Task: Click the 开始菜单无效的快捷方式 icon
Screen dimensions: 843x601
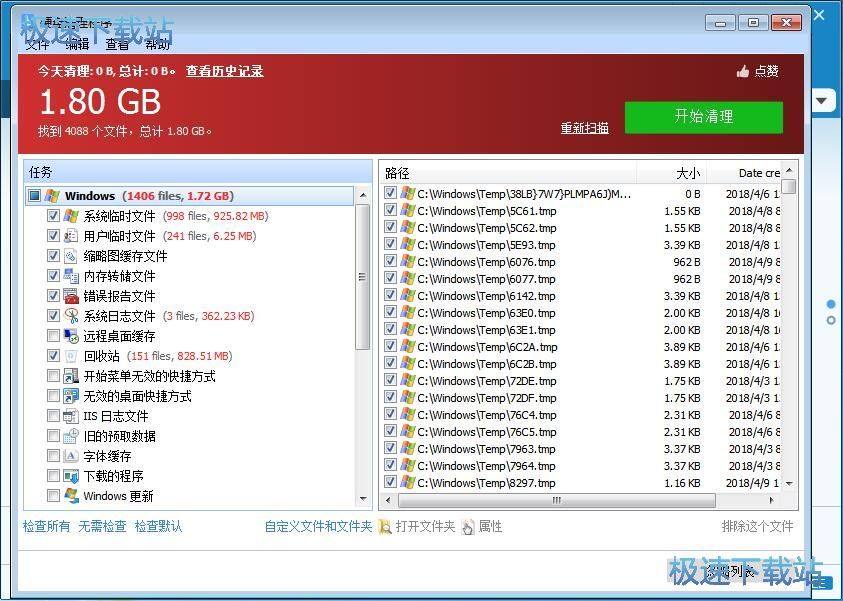Action: [71, 376]
